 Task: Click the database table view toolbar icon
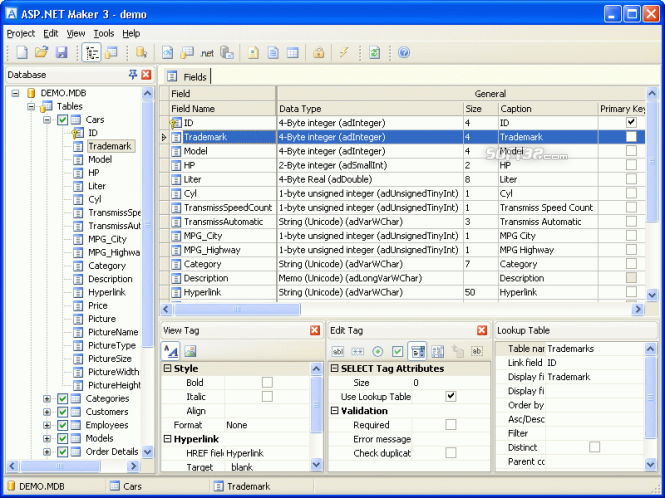point(112,52)
